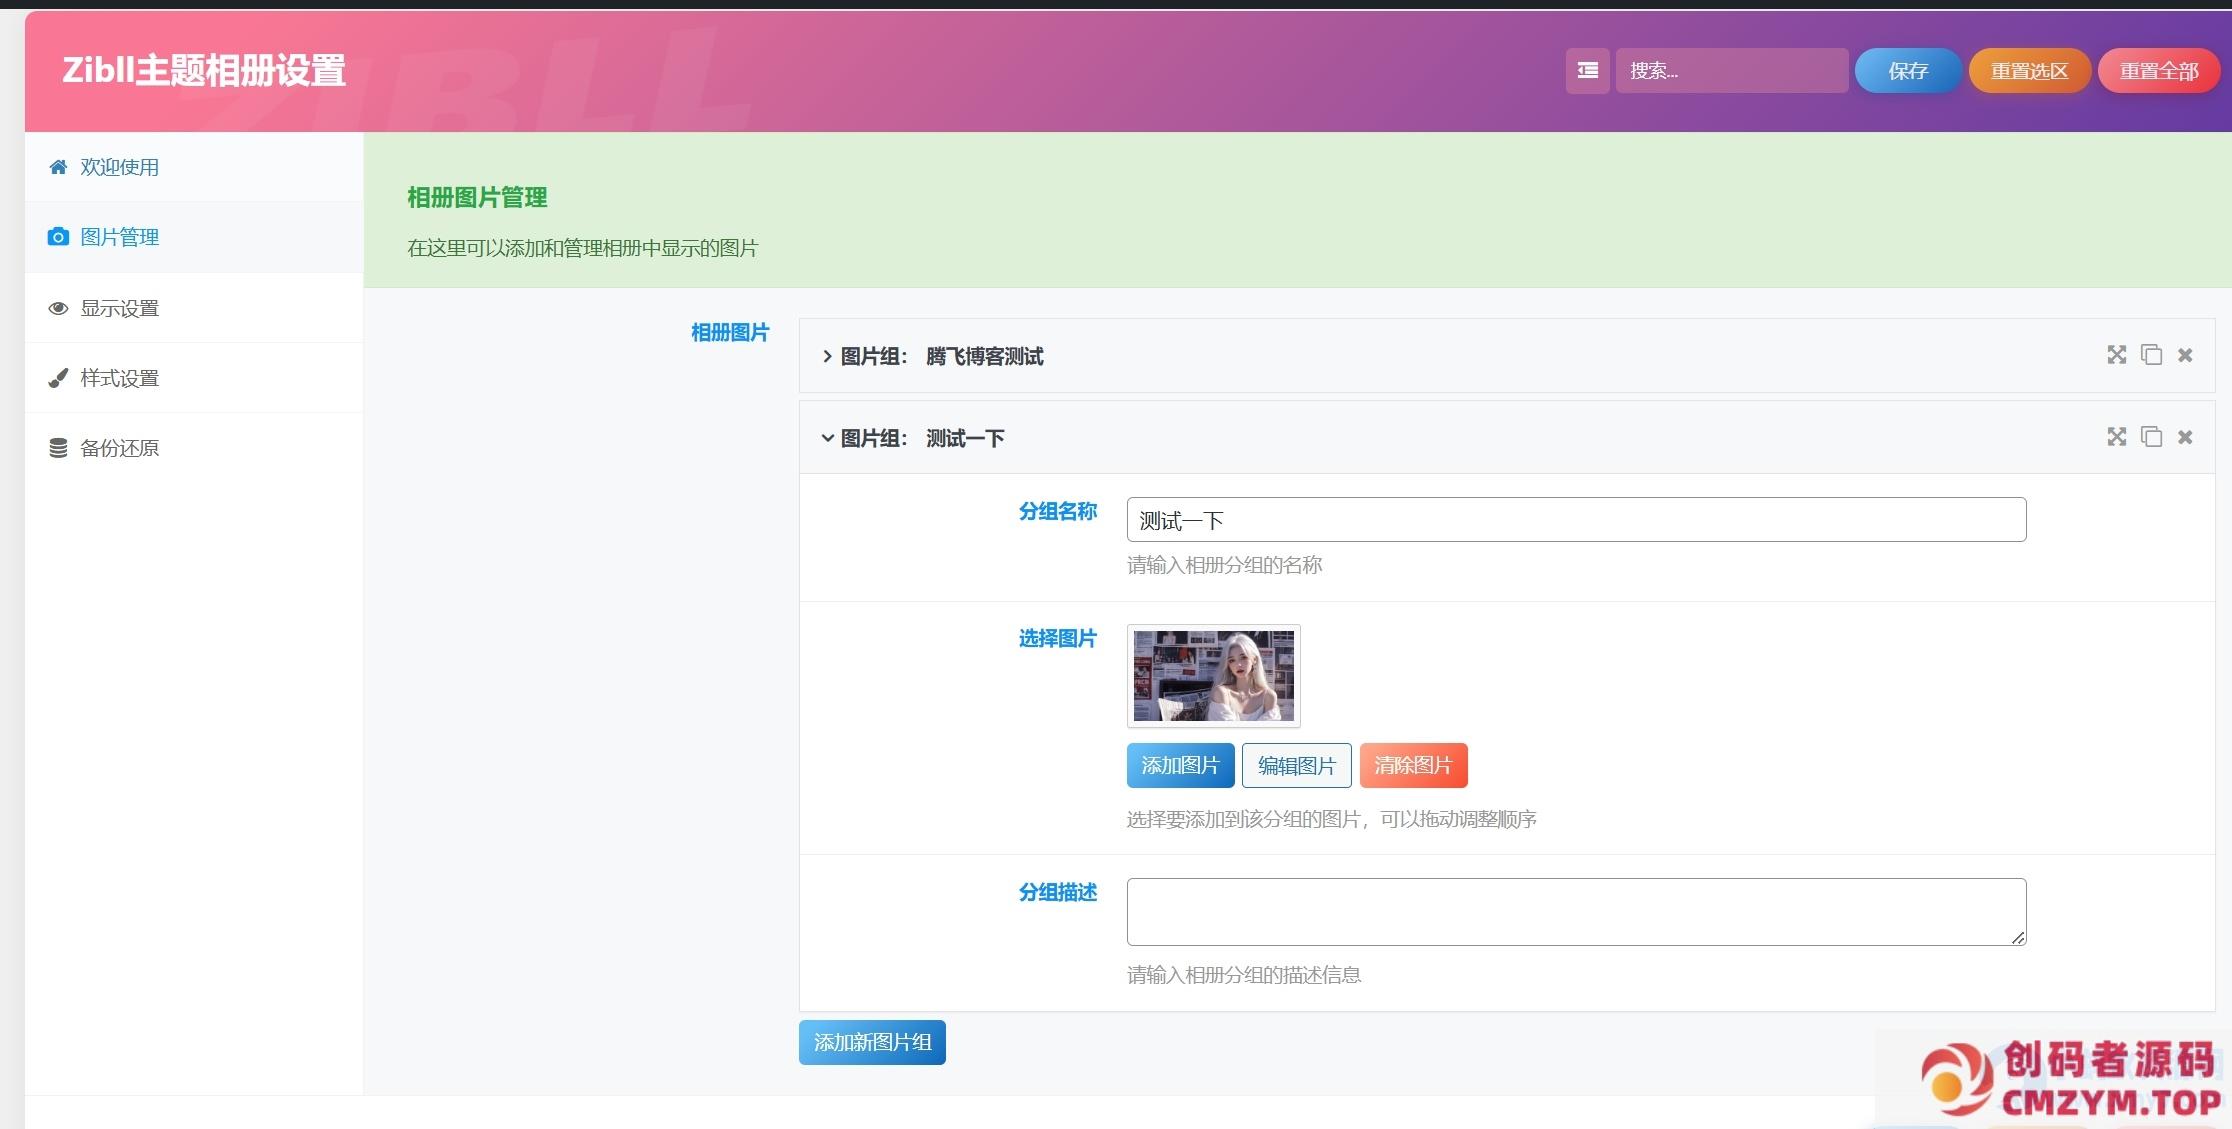Screen dimensions: 2232x1129
Task: Go to 显示设置 sidebar section
Action: (119, 308)
